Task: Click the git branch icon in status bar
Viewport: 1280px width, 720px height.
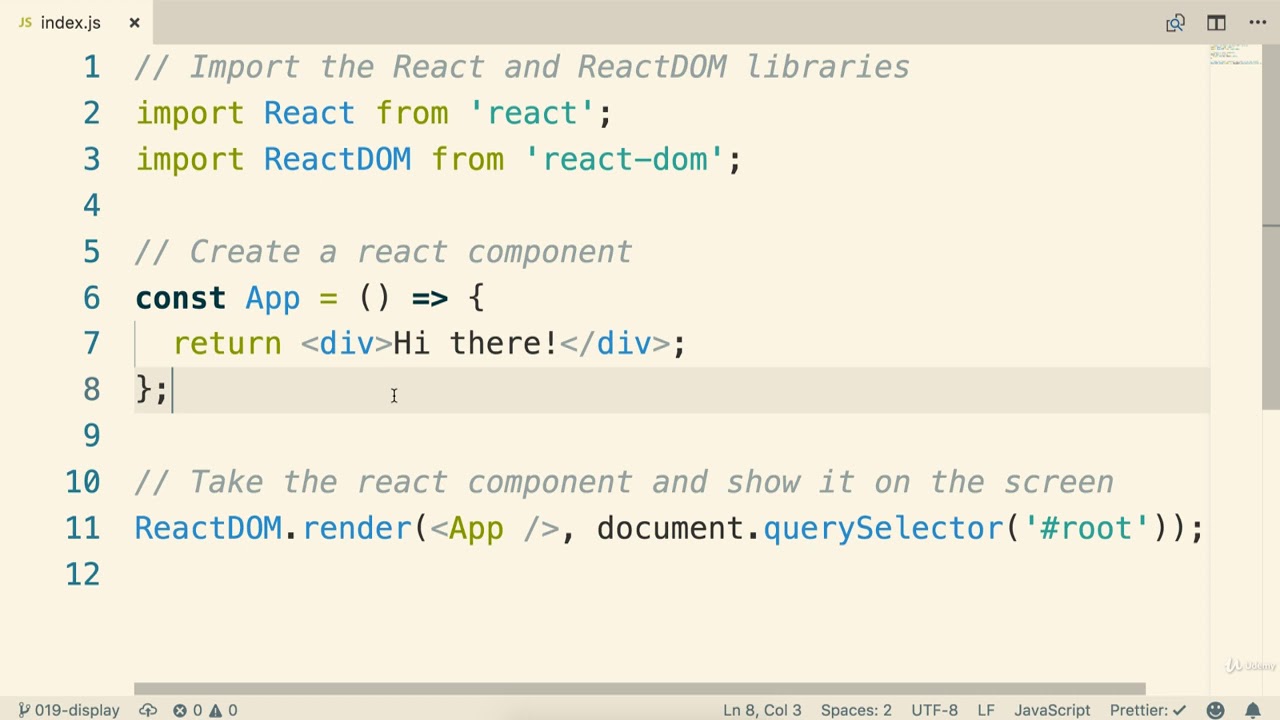Action: point(24,710)
